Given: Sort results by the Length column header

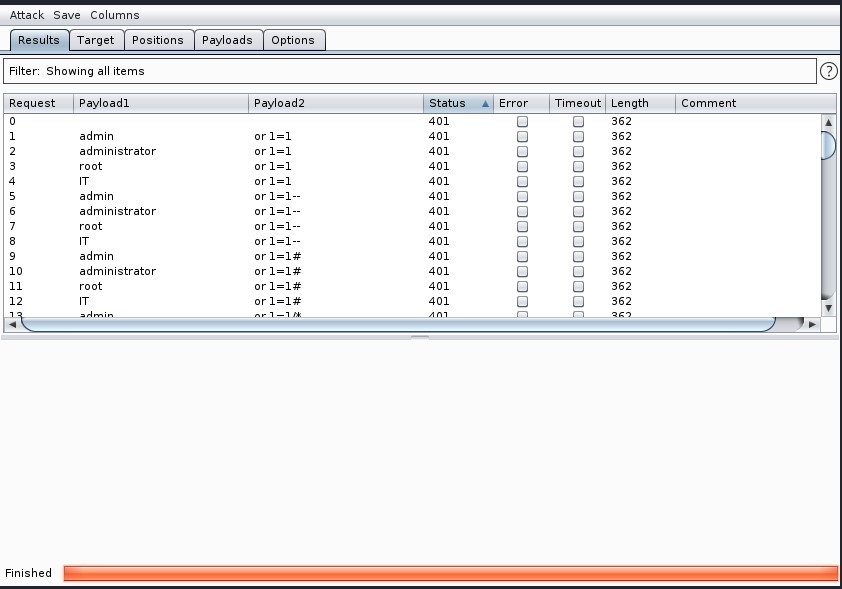Looking at the screenshot, I should (x=630, y=103).
